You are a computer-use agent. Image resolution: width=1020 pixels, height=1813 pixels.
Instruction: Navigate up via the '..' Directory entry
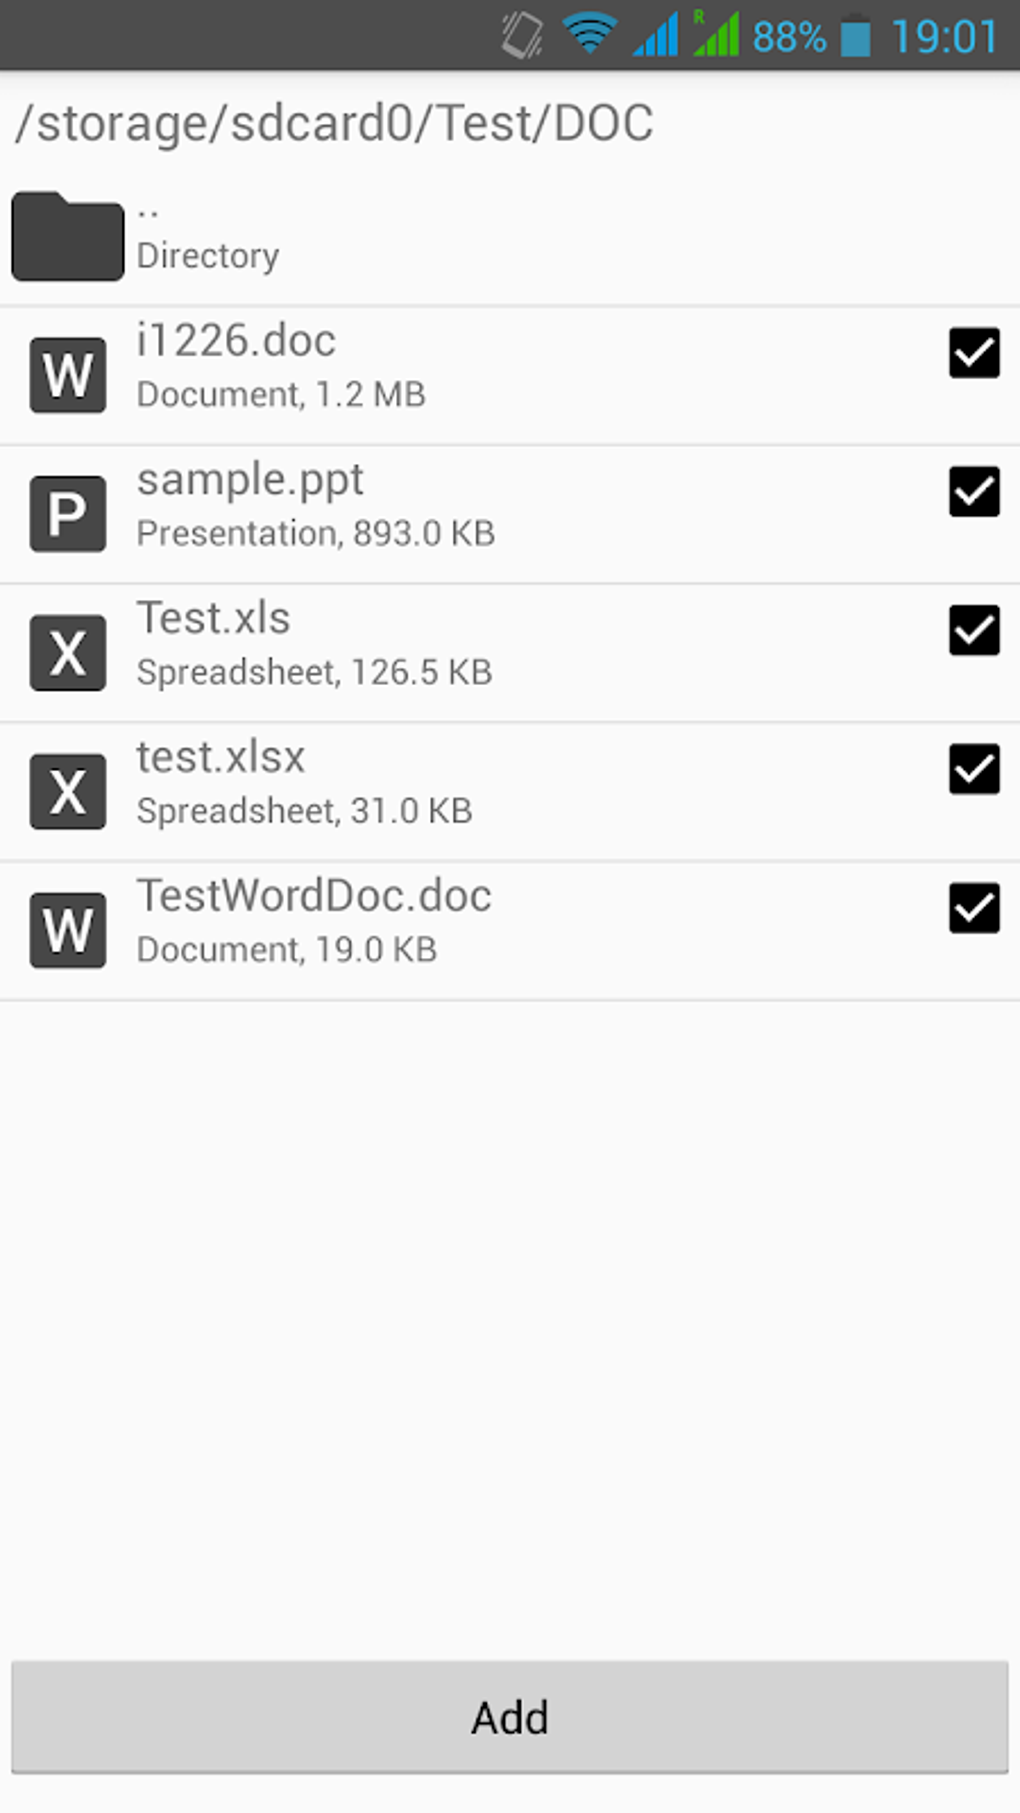pos(208,236)
